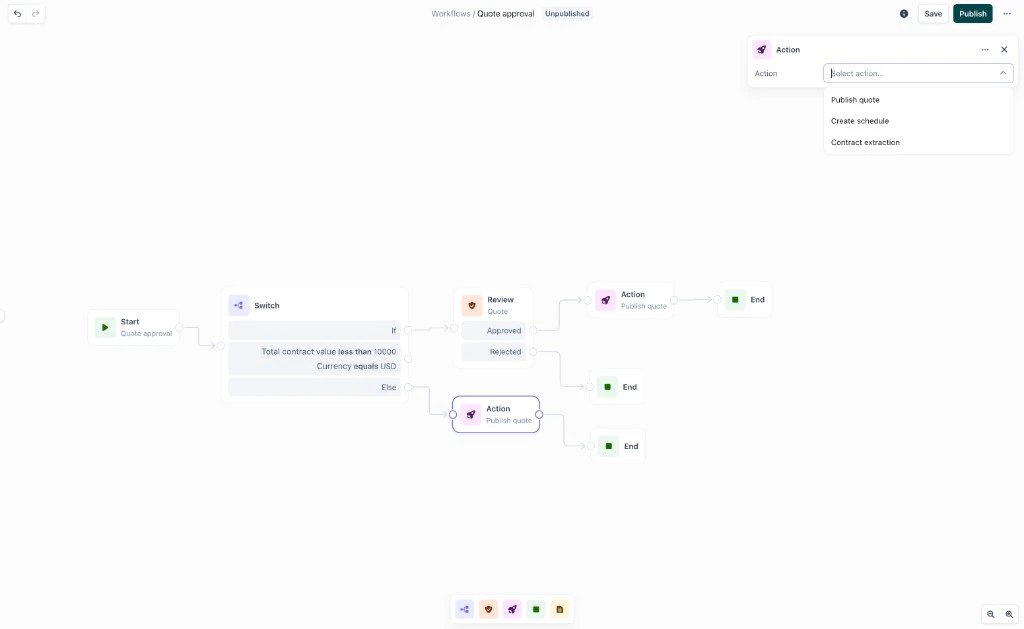Click Save in the top bar

932,13
